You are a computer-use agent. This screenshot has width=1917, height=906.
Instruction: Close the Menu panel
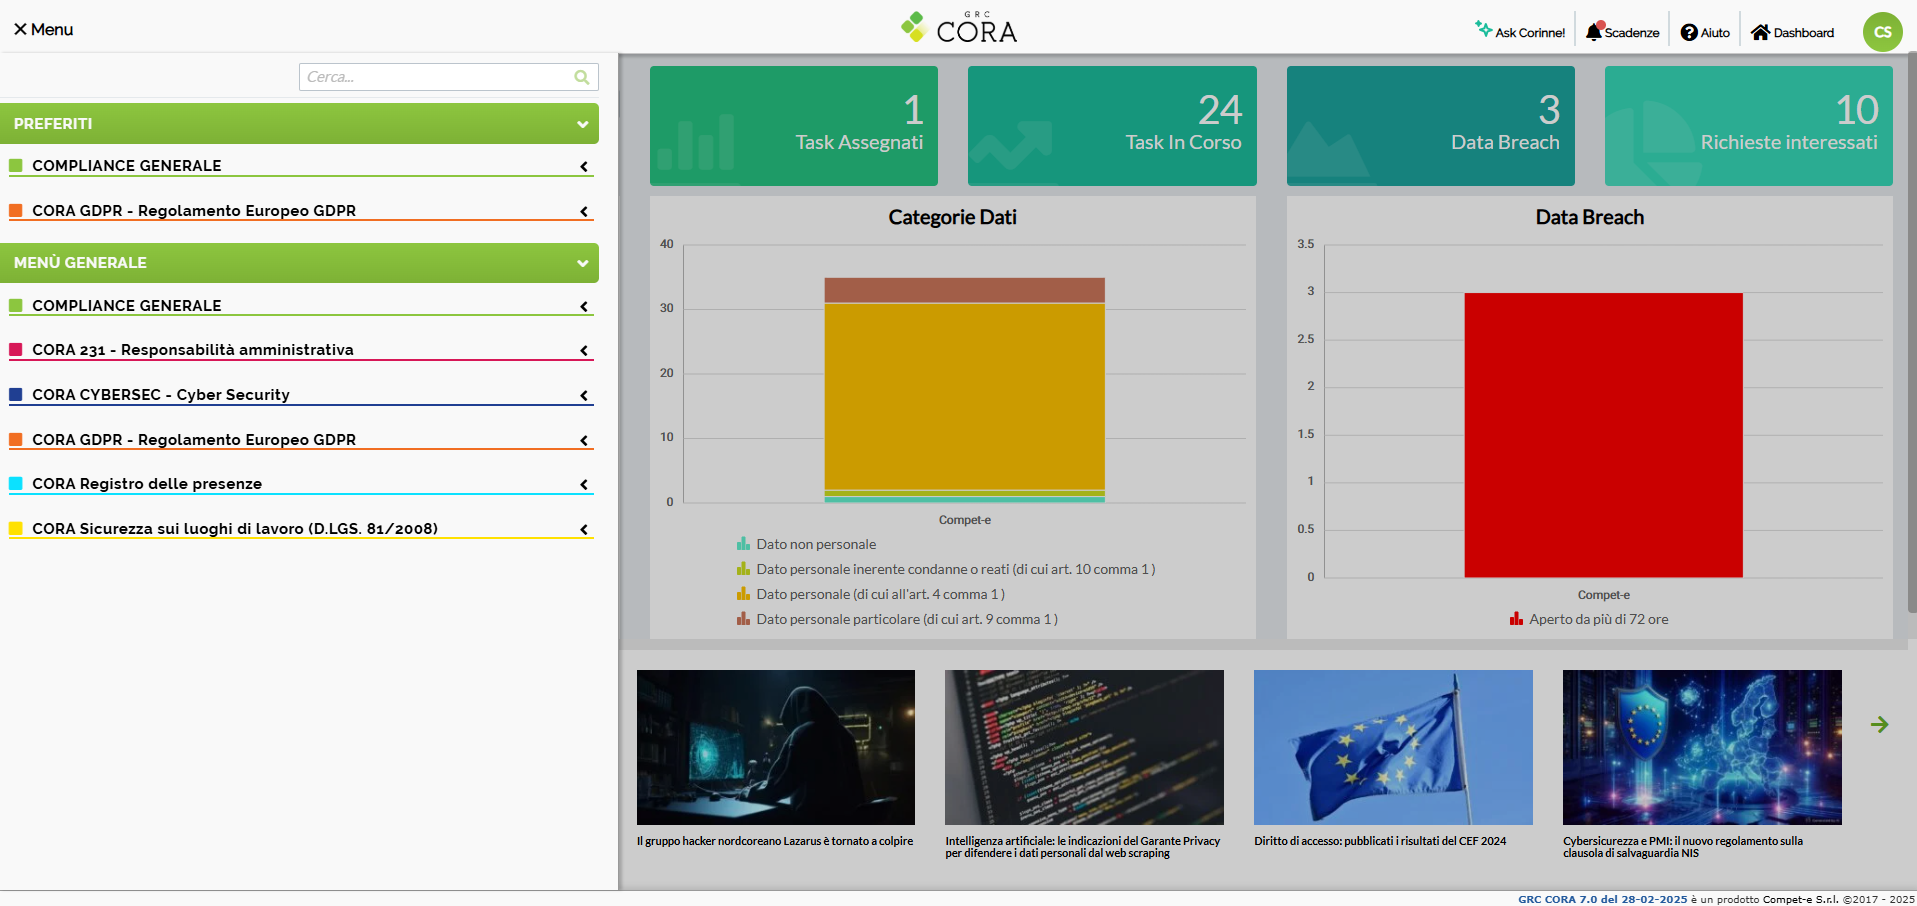[42, 29]
